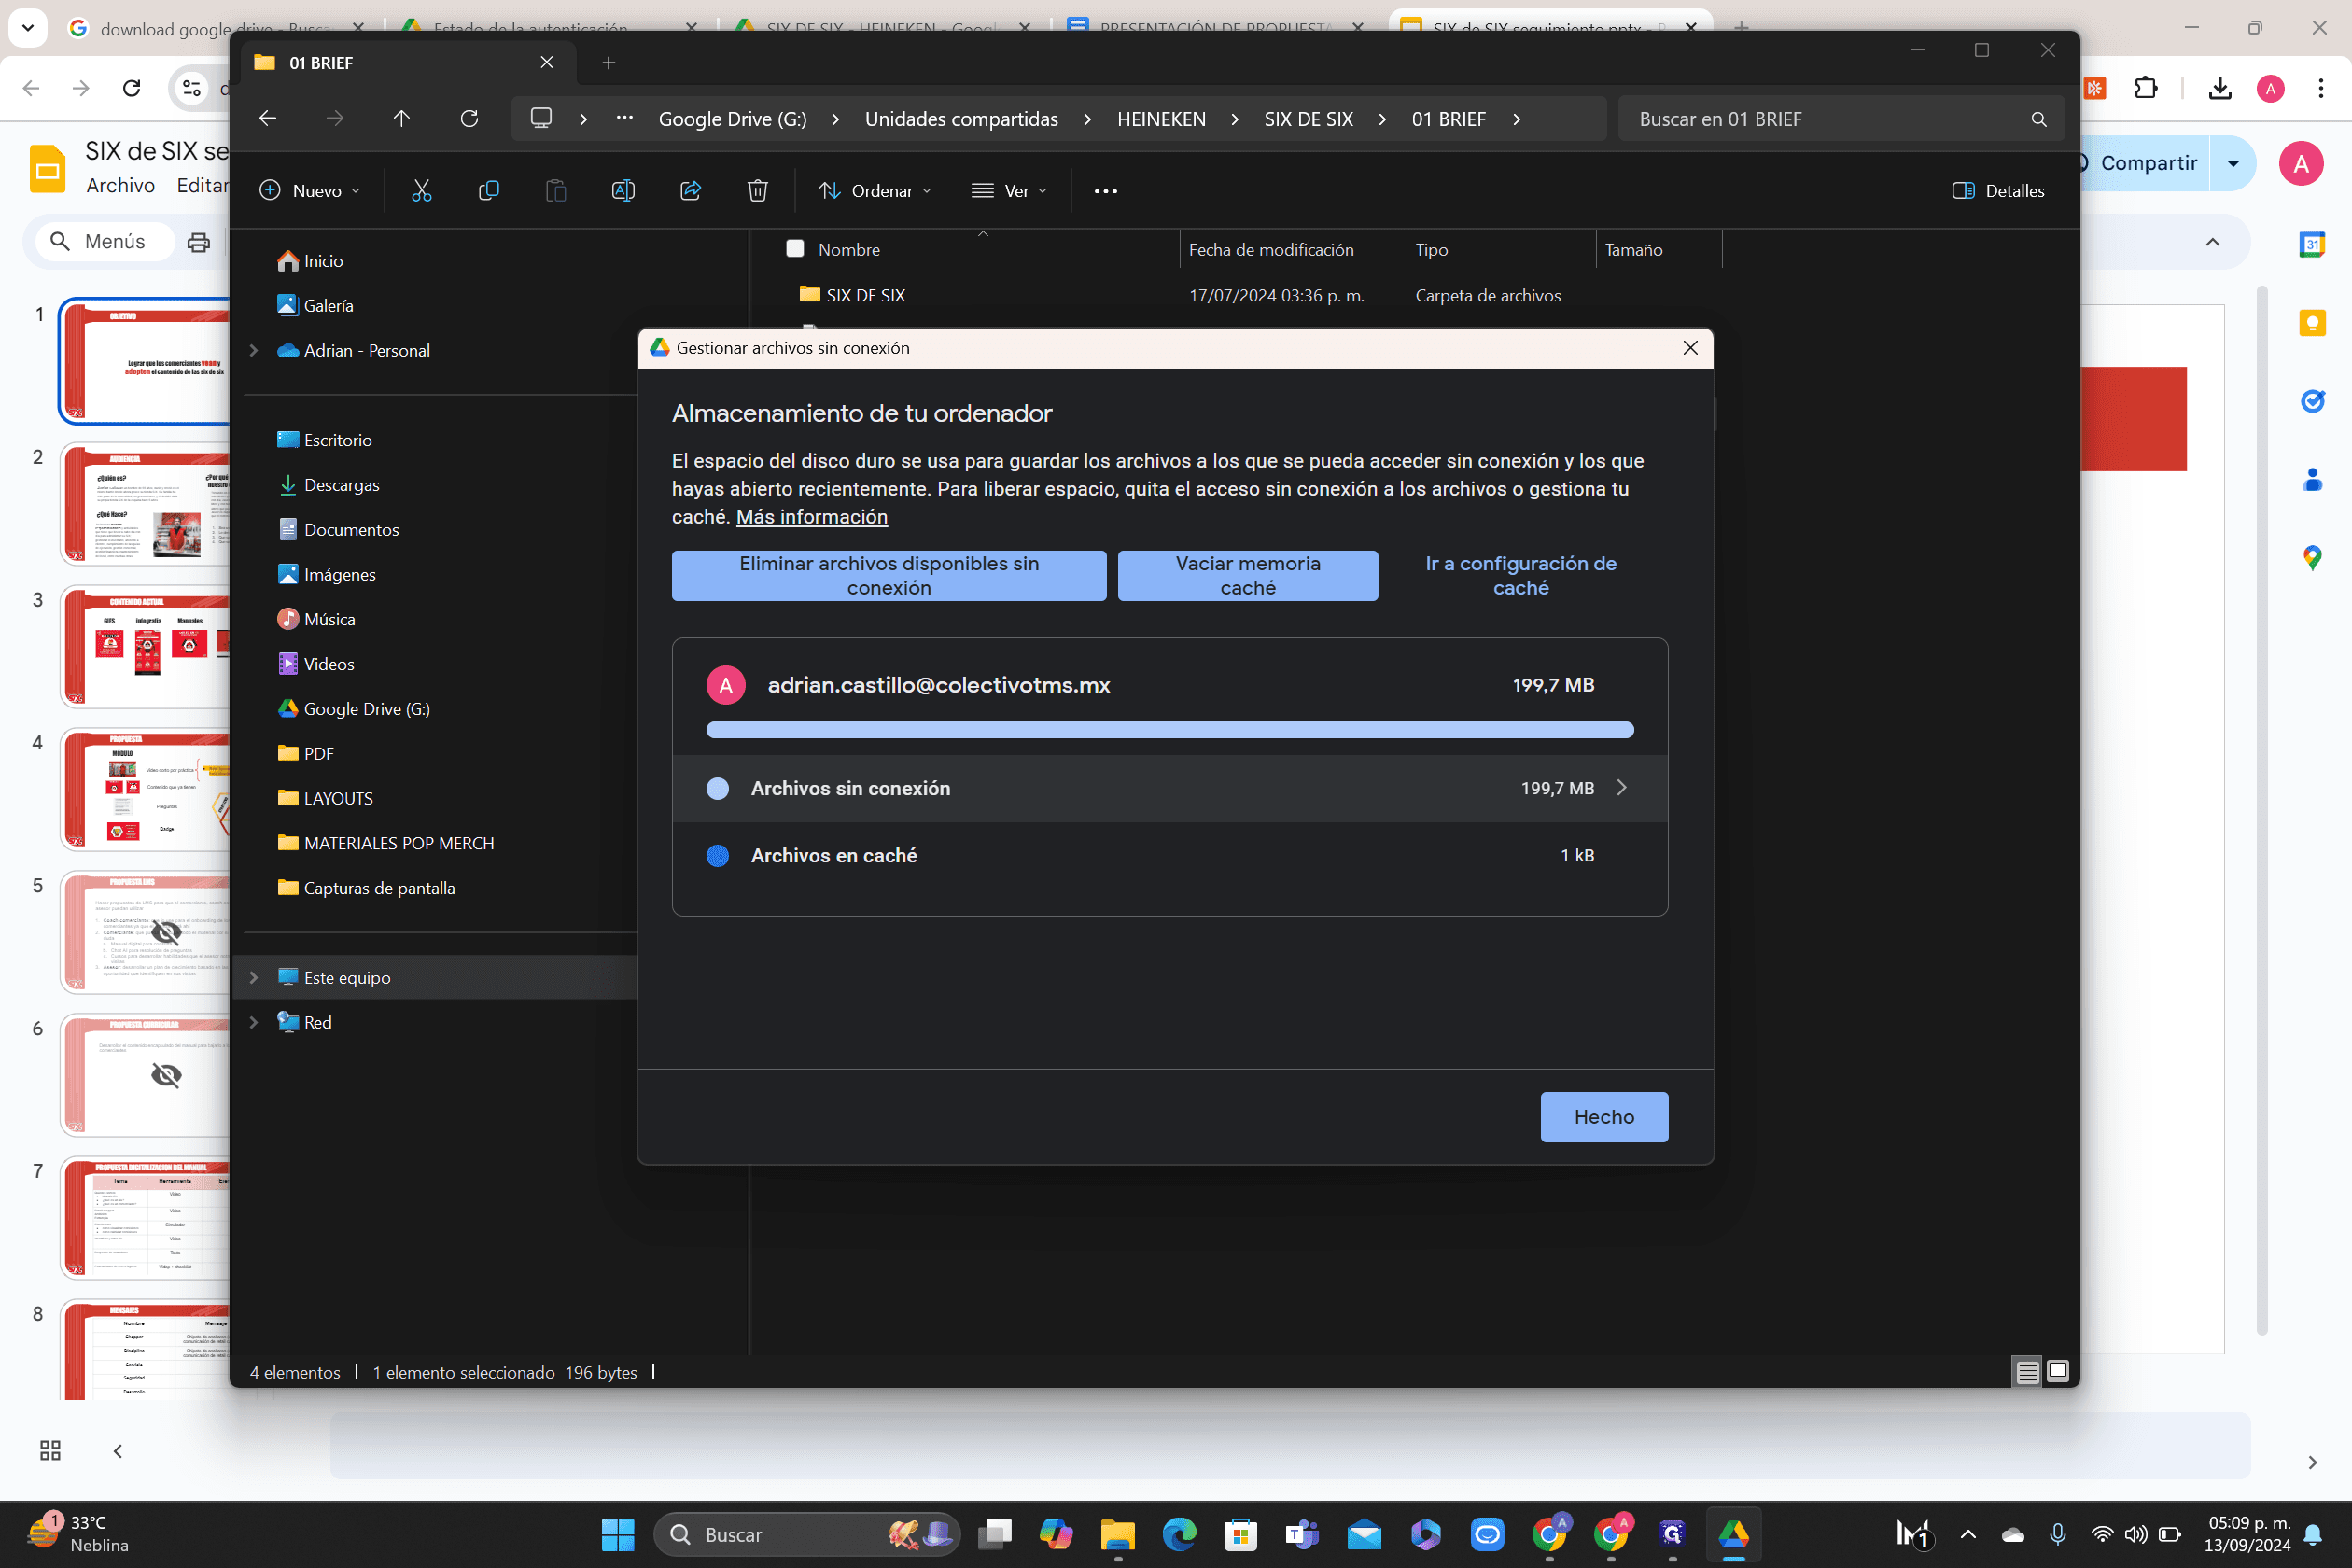Switch to the download google drive Chrome tab
Viewport: 2352px width, 1568px height.
[x=215, y=27]
